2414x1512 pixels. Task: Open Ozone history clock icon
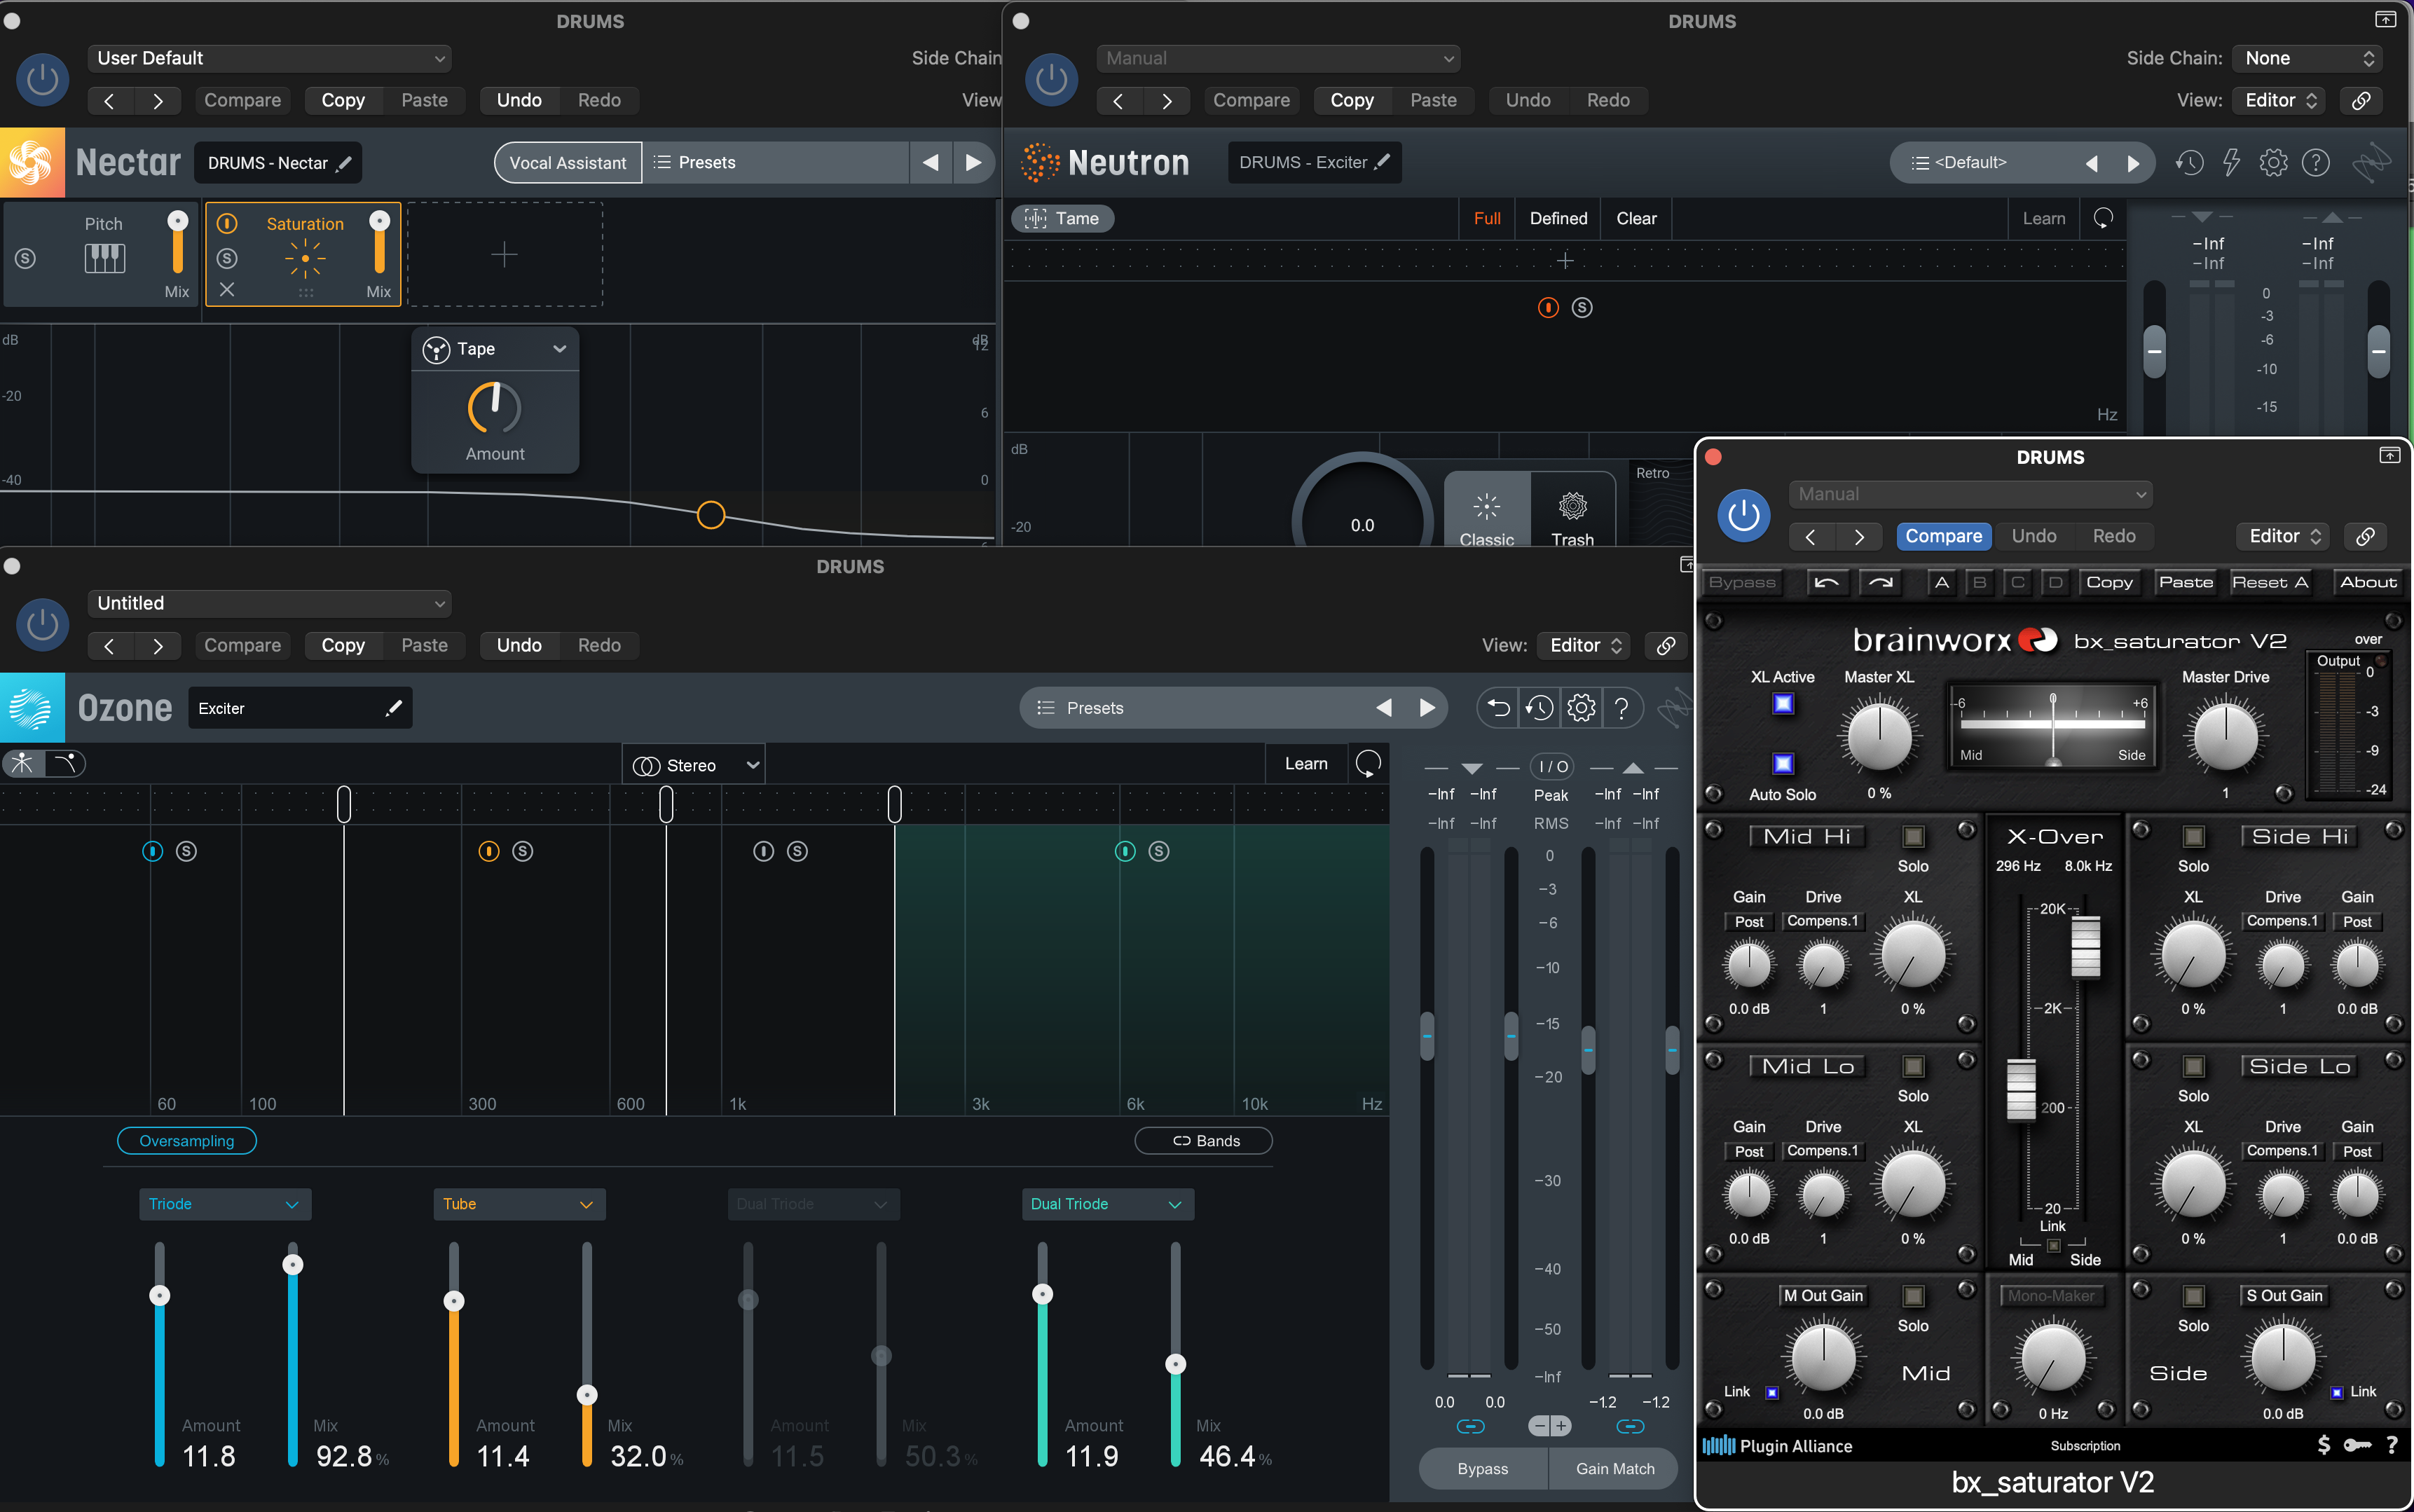1539,708
